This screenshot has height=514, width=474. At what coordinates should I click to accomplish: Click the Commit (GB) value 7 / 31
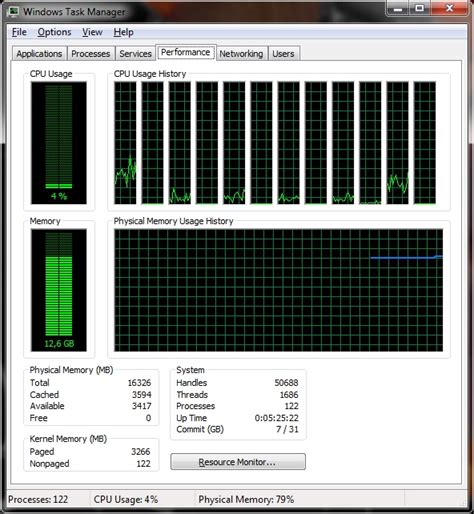287,429
